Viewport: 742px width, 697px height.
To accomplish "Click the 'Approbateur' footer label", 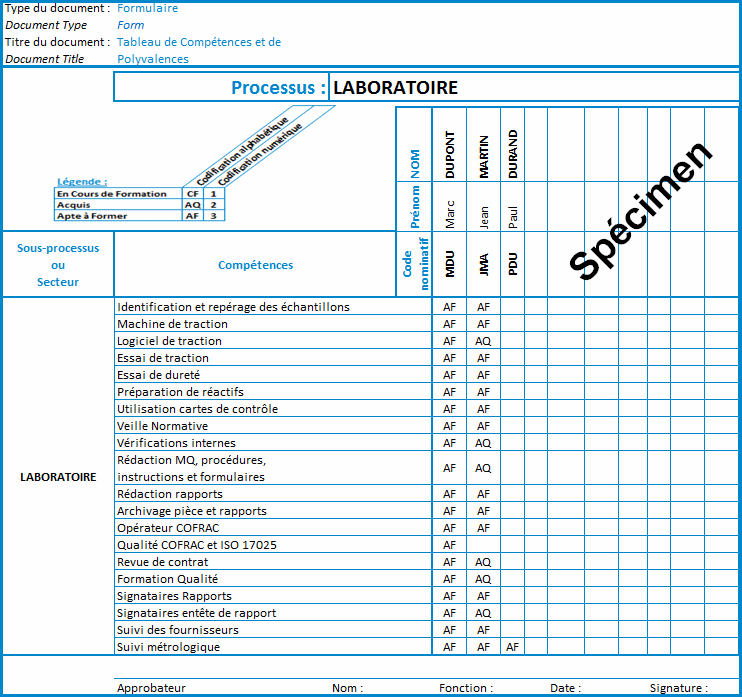I will tap(151, 688).
